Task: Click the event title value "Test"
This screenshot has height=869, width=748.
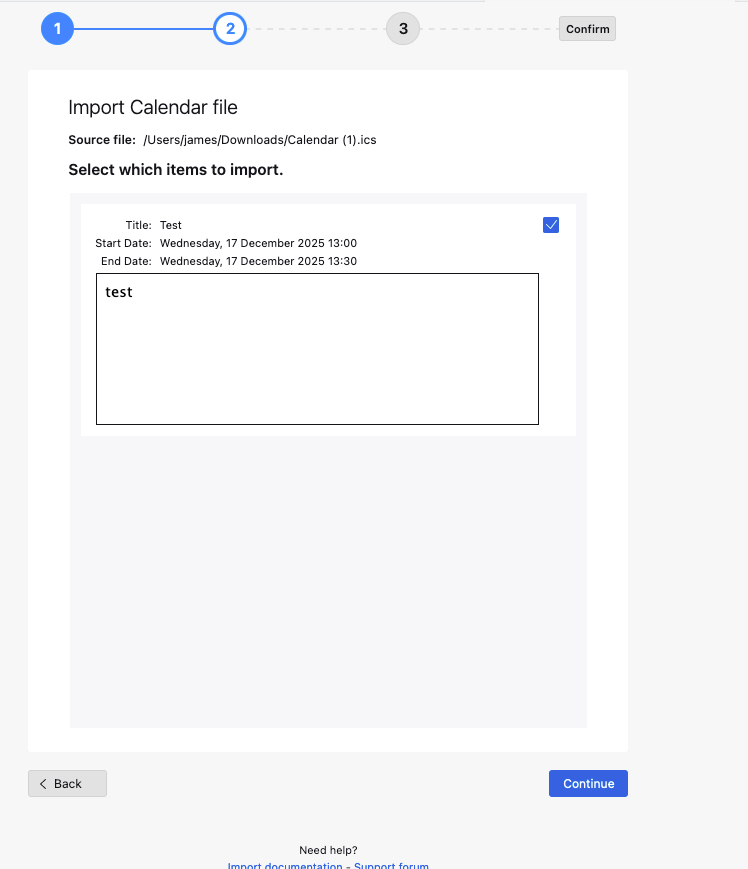Action: [171, 226]
